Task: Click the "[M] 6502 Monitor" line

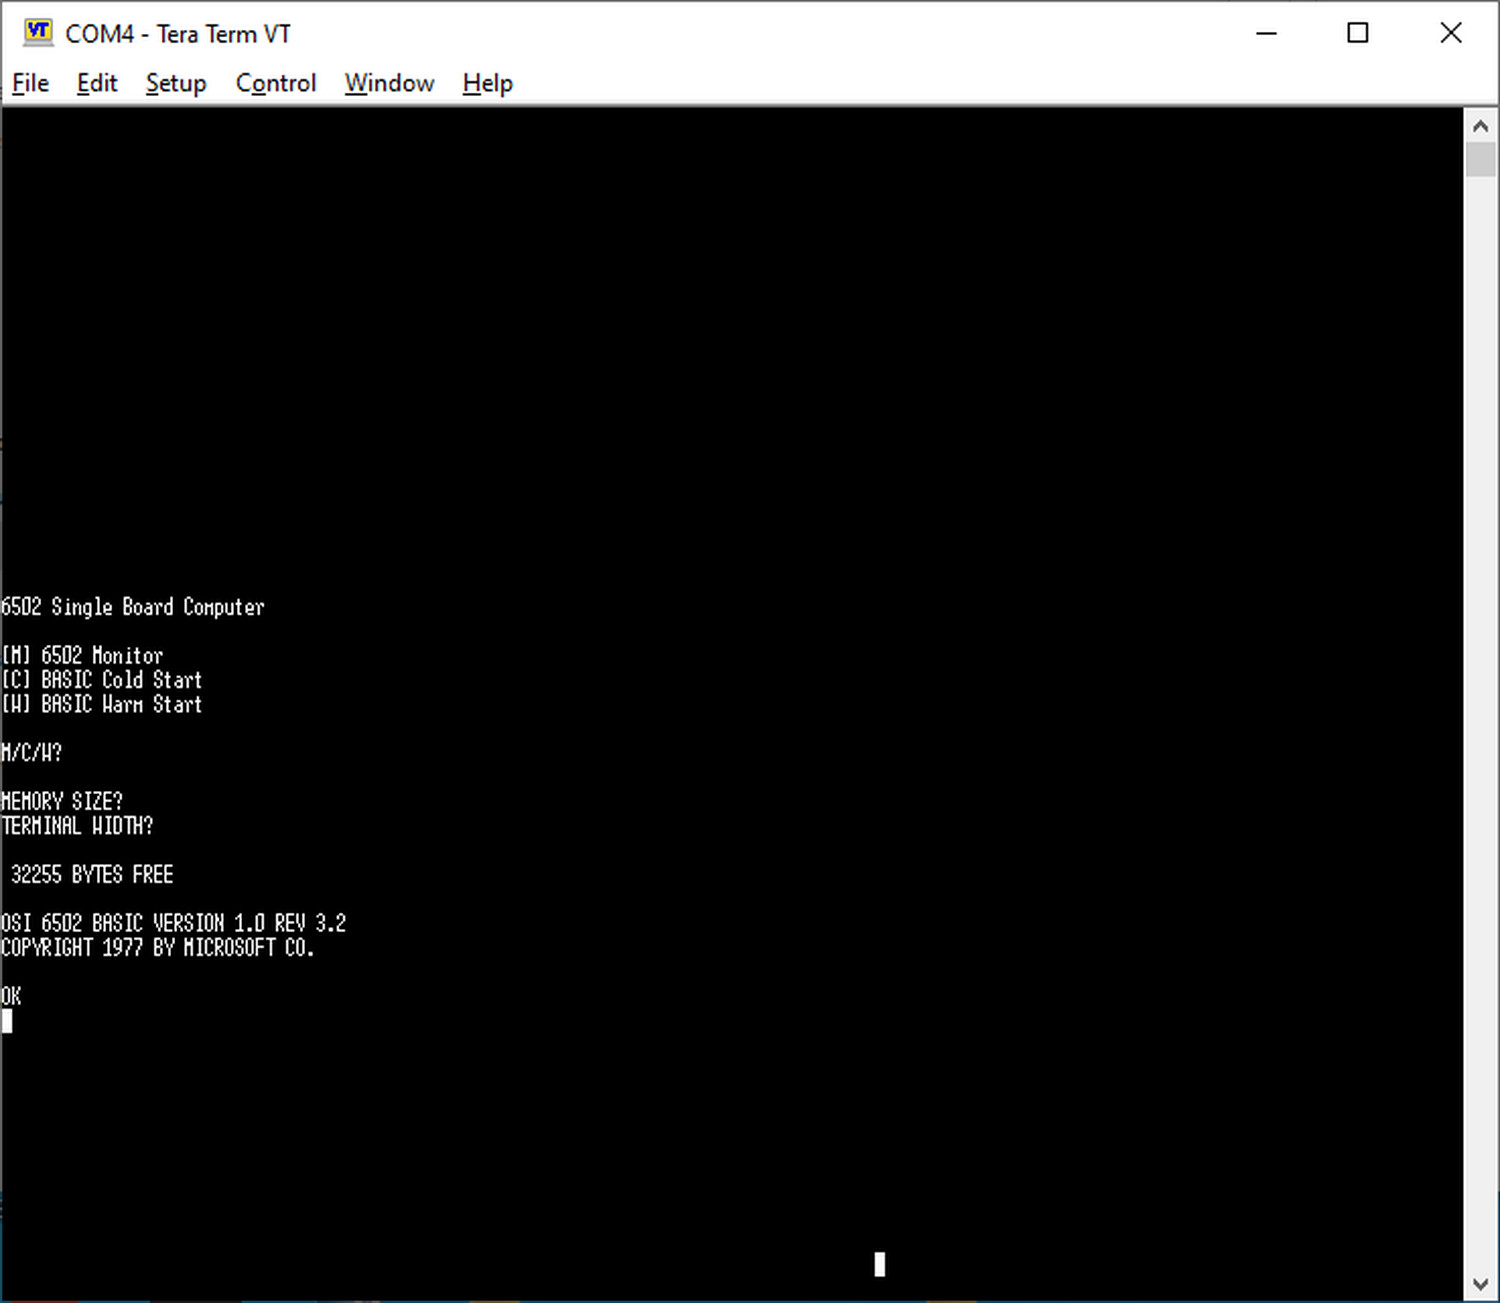Action: (x=82, y=656)
